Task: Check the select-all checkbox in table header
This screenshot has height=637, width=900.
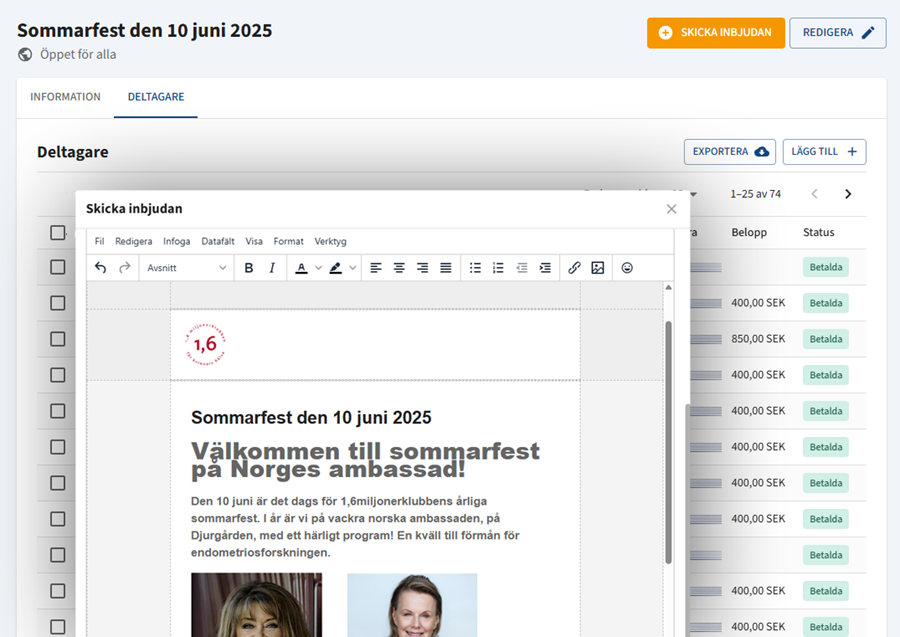Action: (57, 232)
